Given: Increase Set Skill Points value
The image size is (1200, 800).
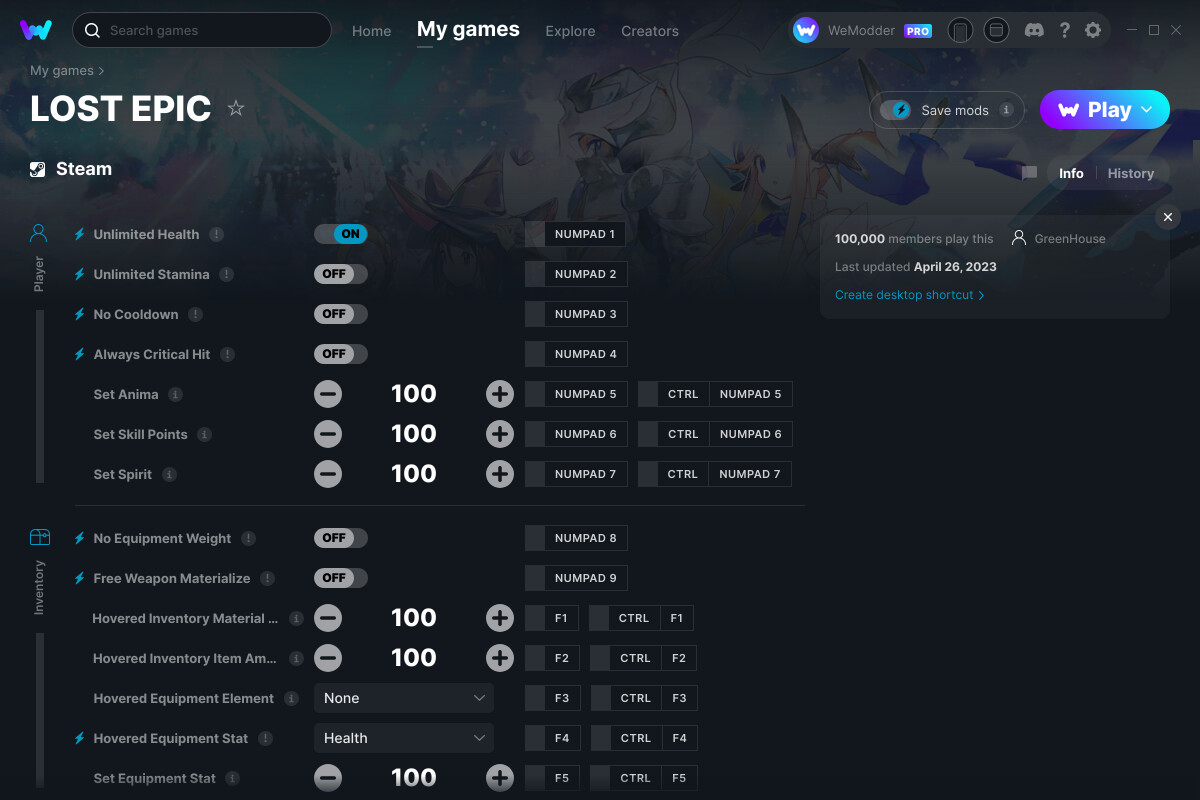Looking at the screenshot, I should click(x=500, y=434).
